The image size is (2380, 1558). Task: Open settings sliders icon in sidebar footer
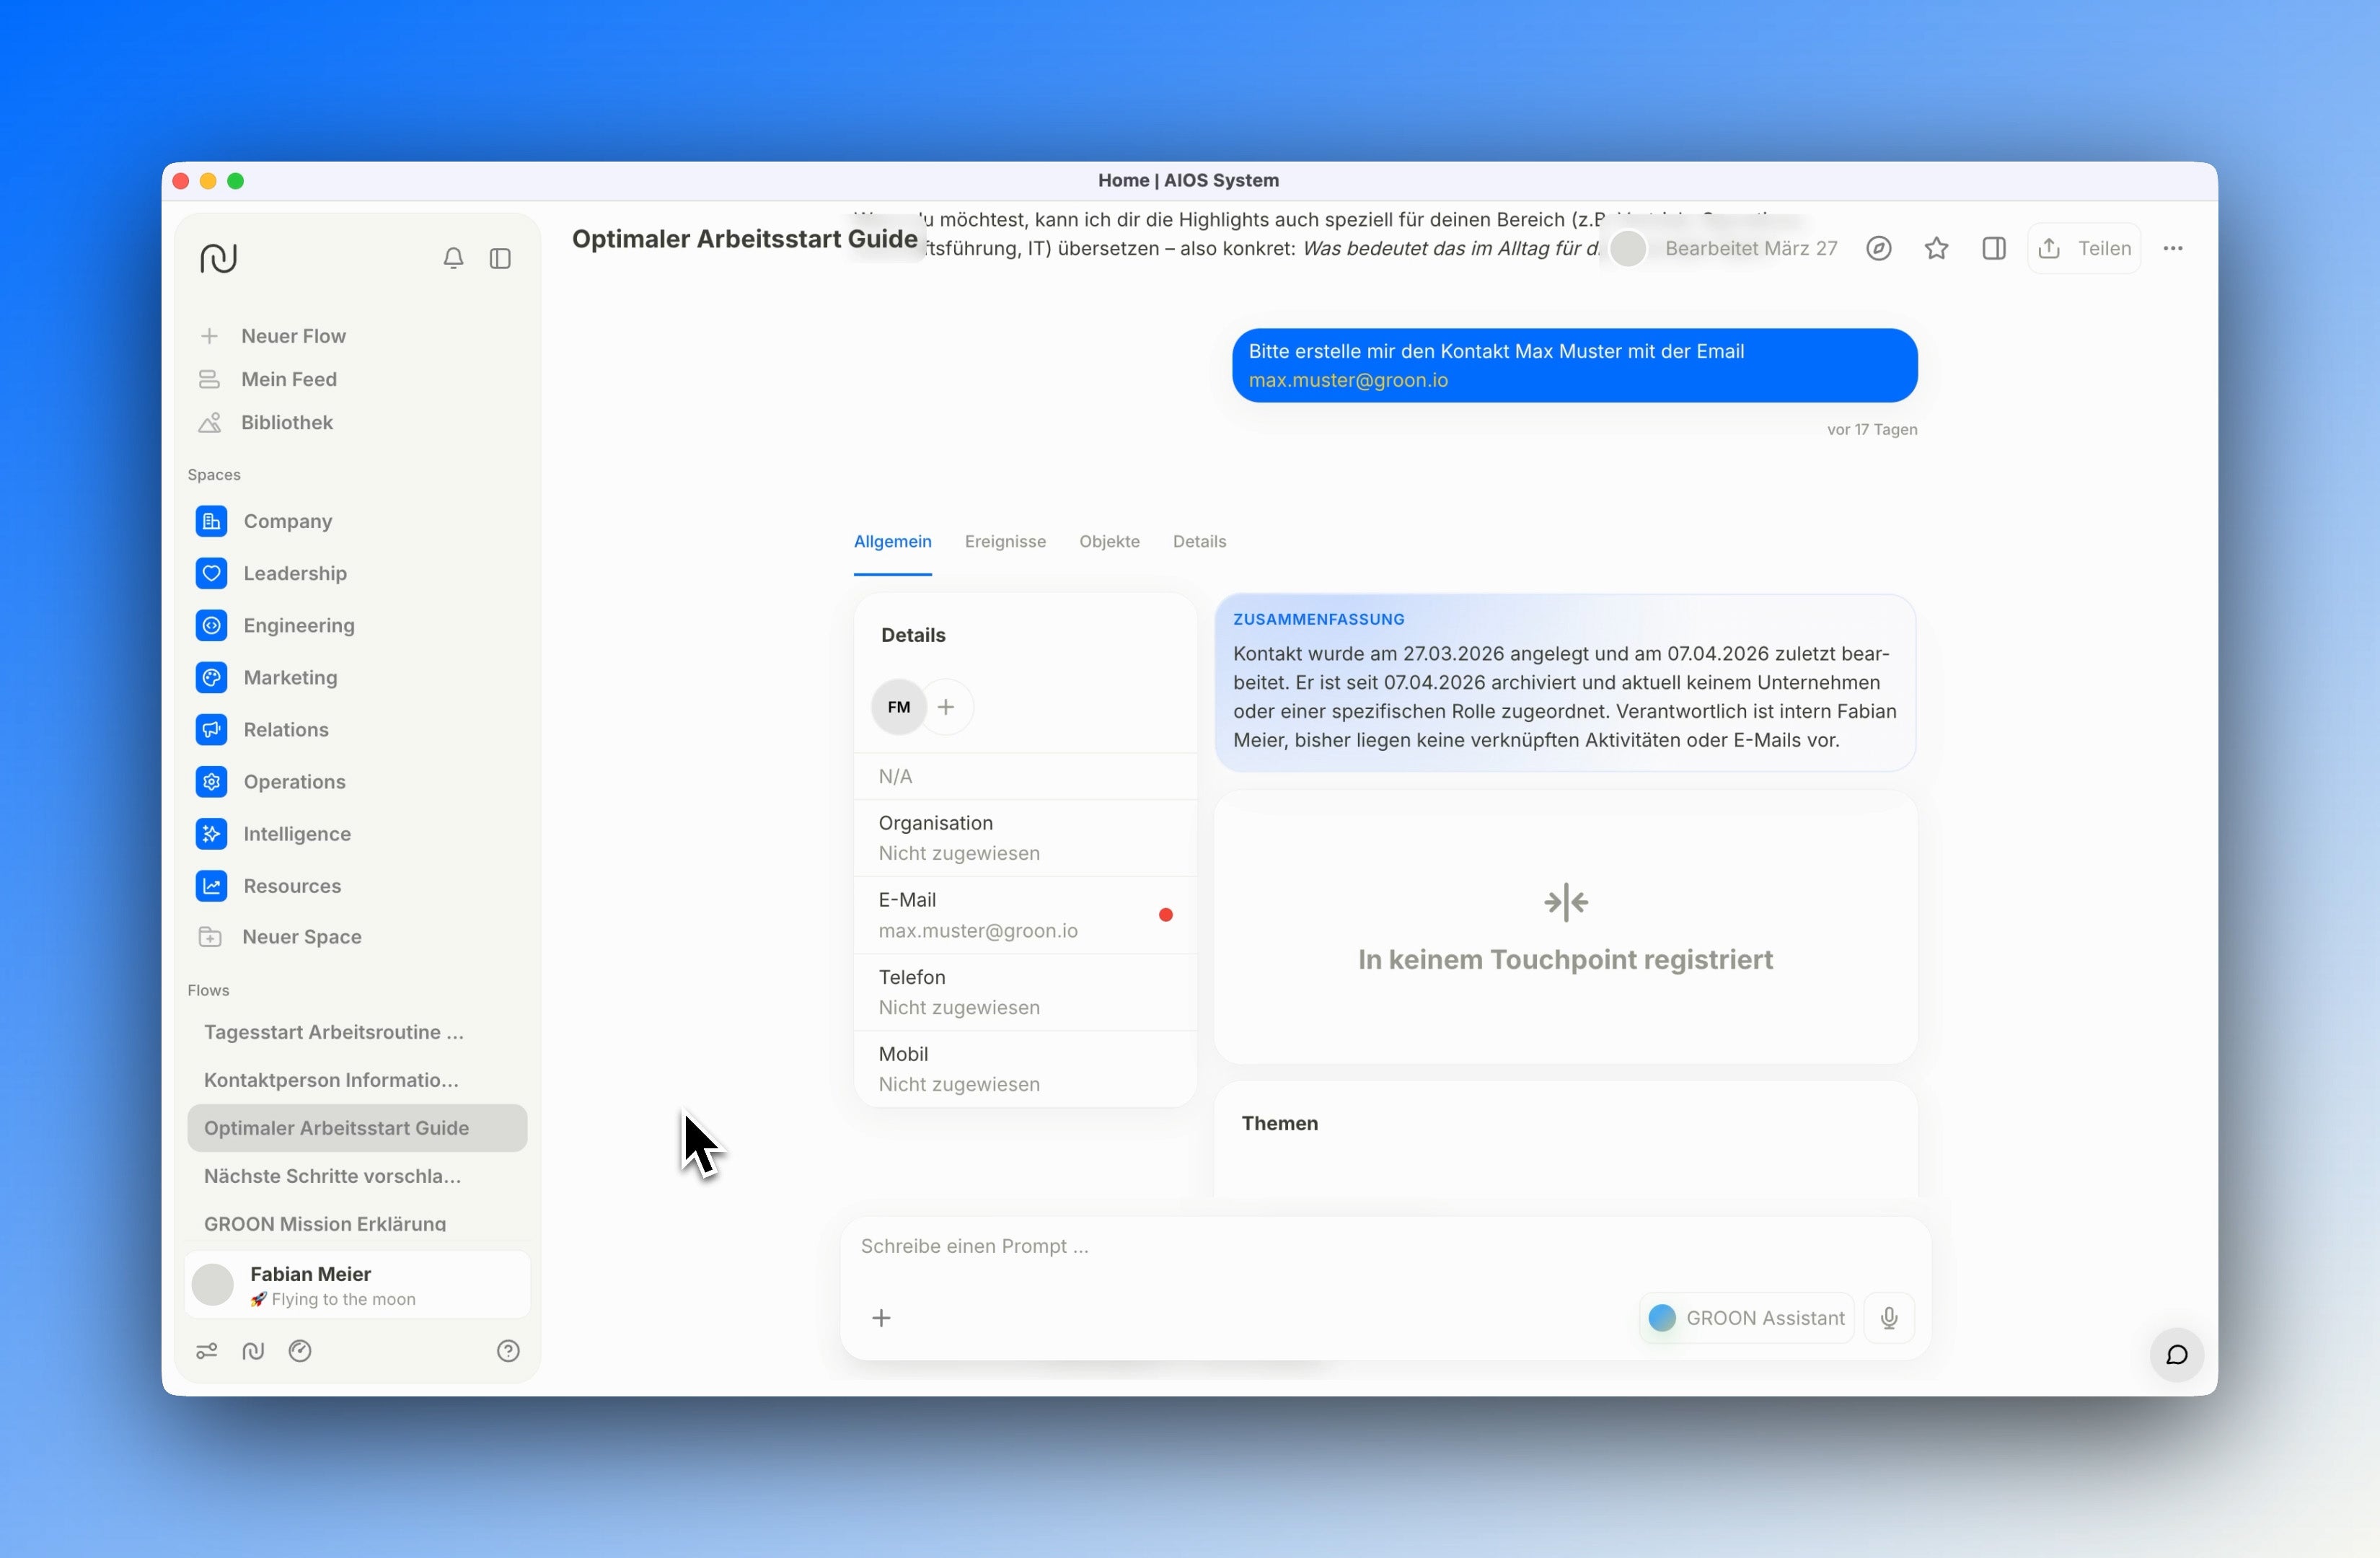[x=207, y=1351]
